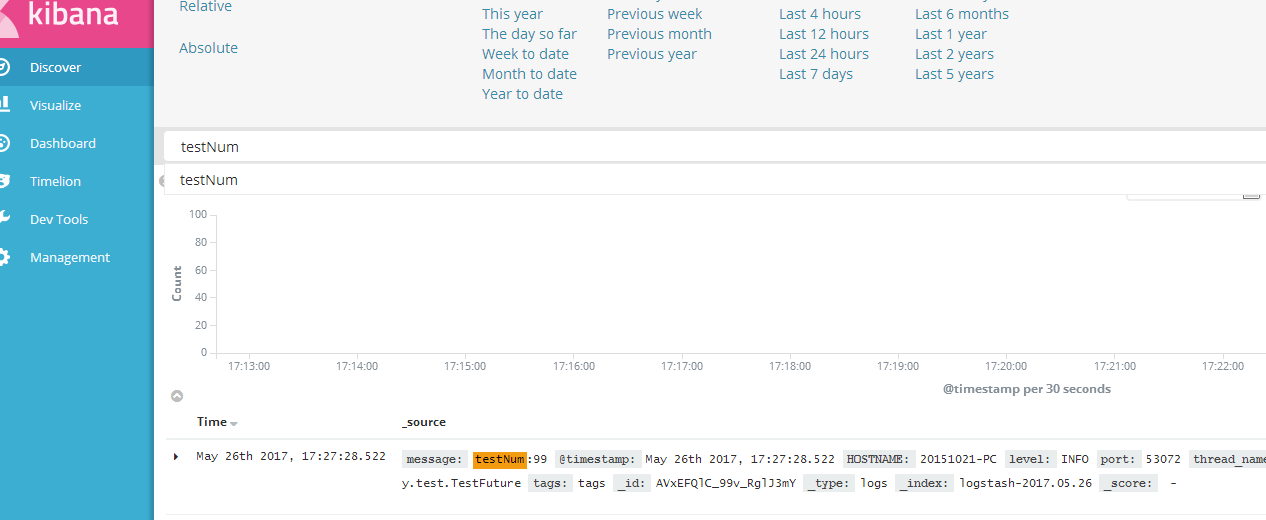Open the Dev Tools wrench icon
The height and width of the screenshot is (520, 1266).
click(x=4, y=219)
